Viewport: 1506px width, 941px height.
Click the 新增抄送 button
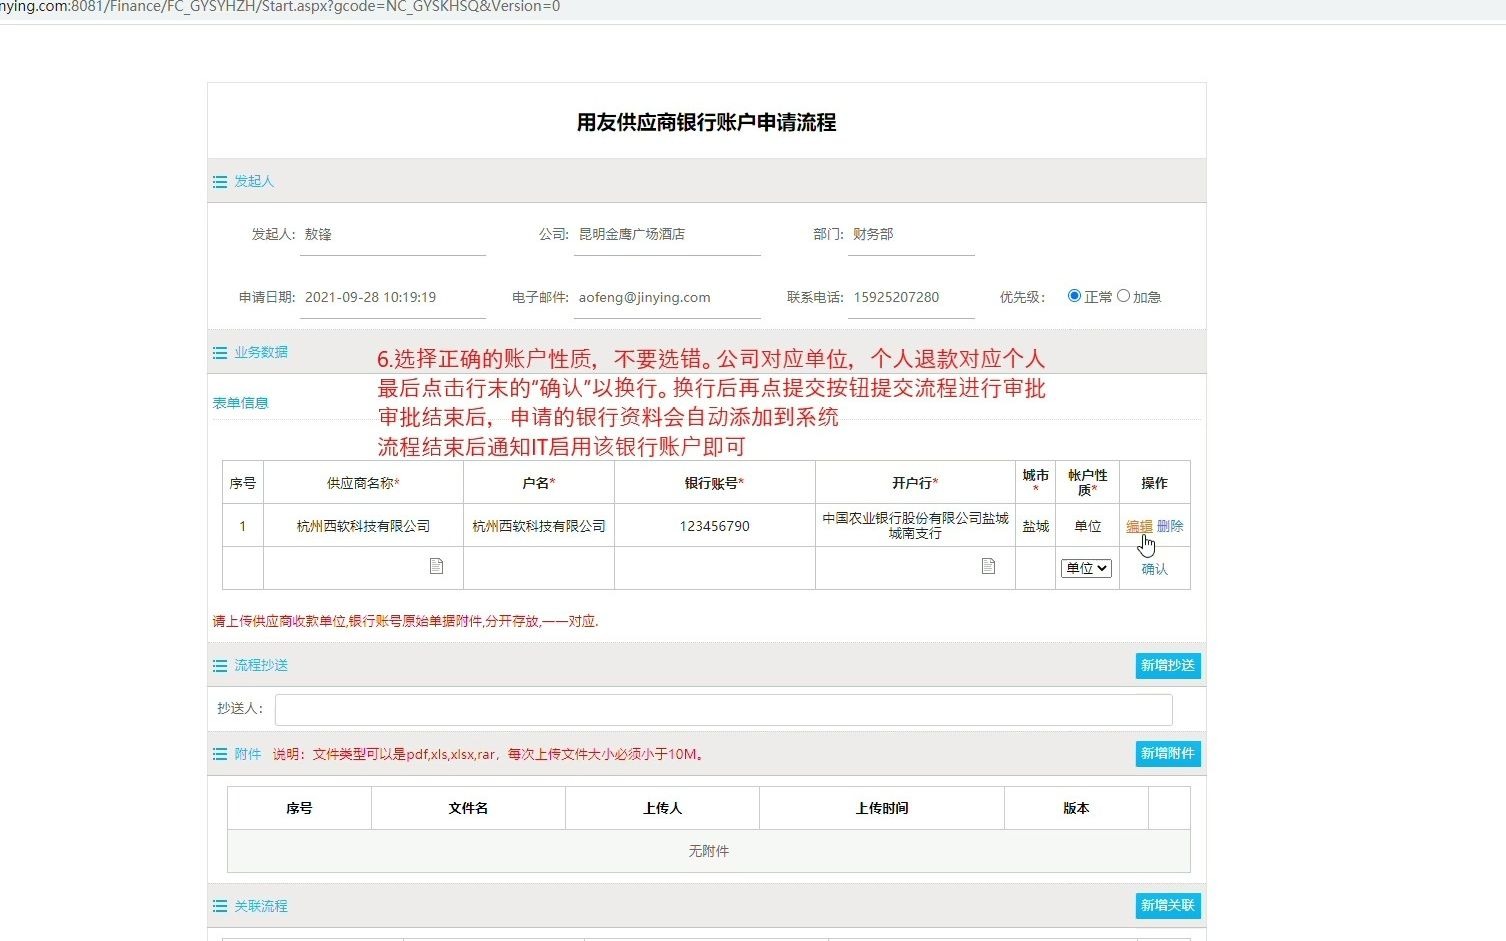click(x=1168, y=666)
